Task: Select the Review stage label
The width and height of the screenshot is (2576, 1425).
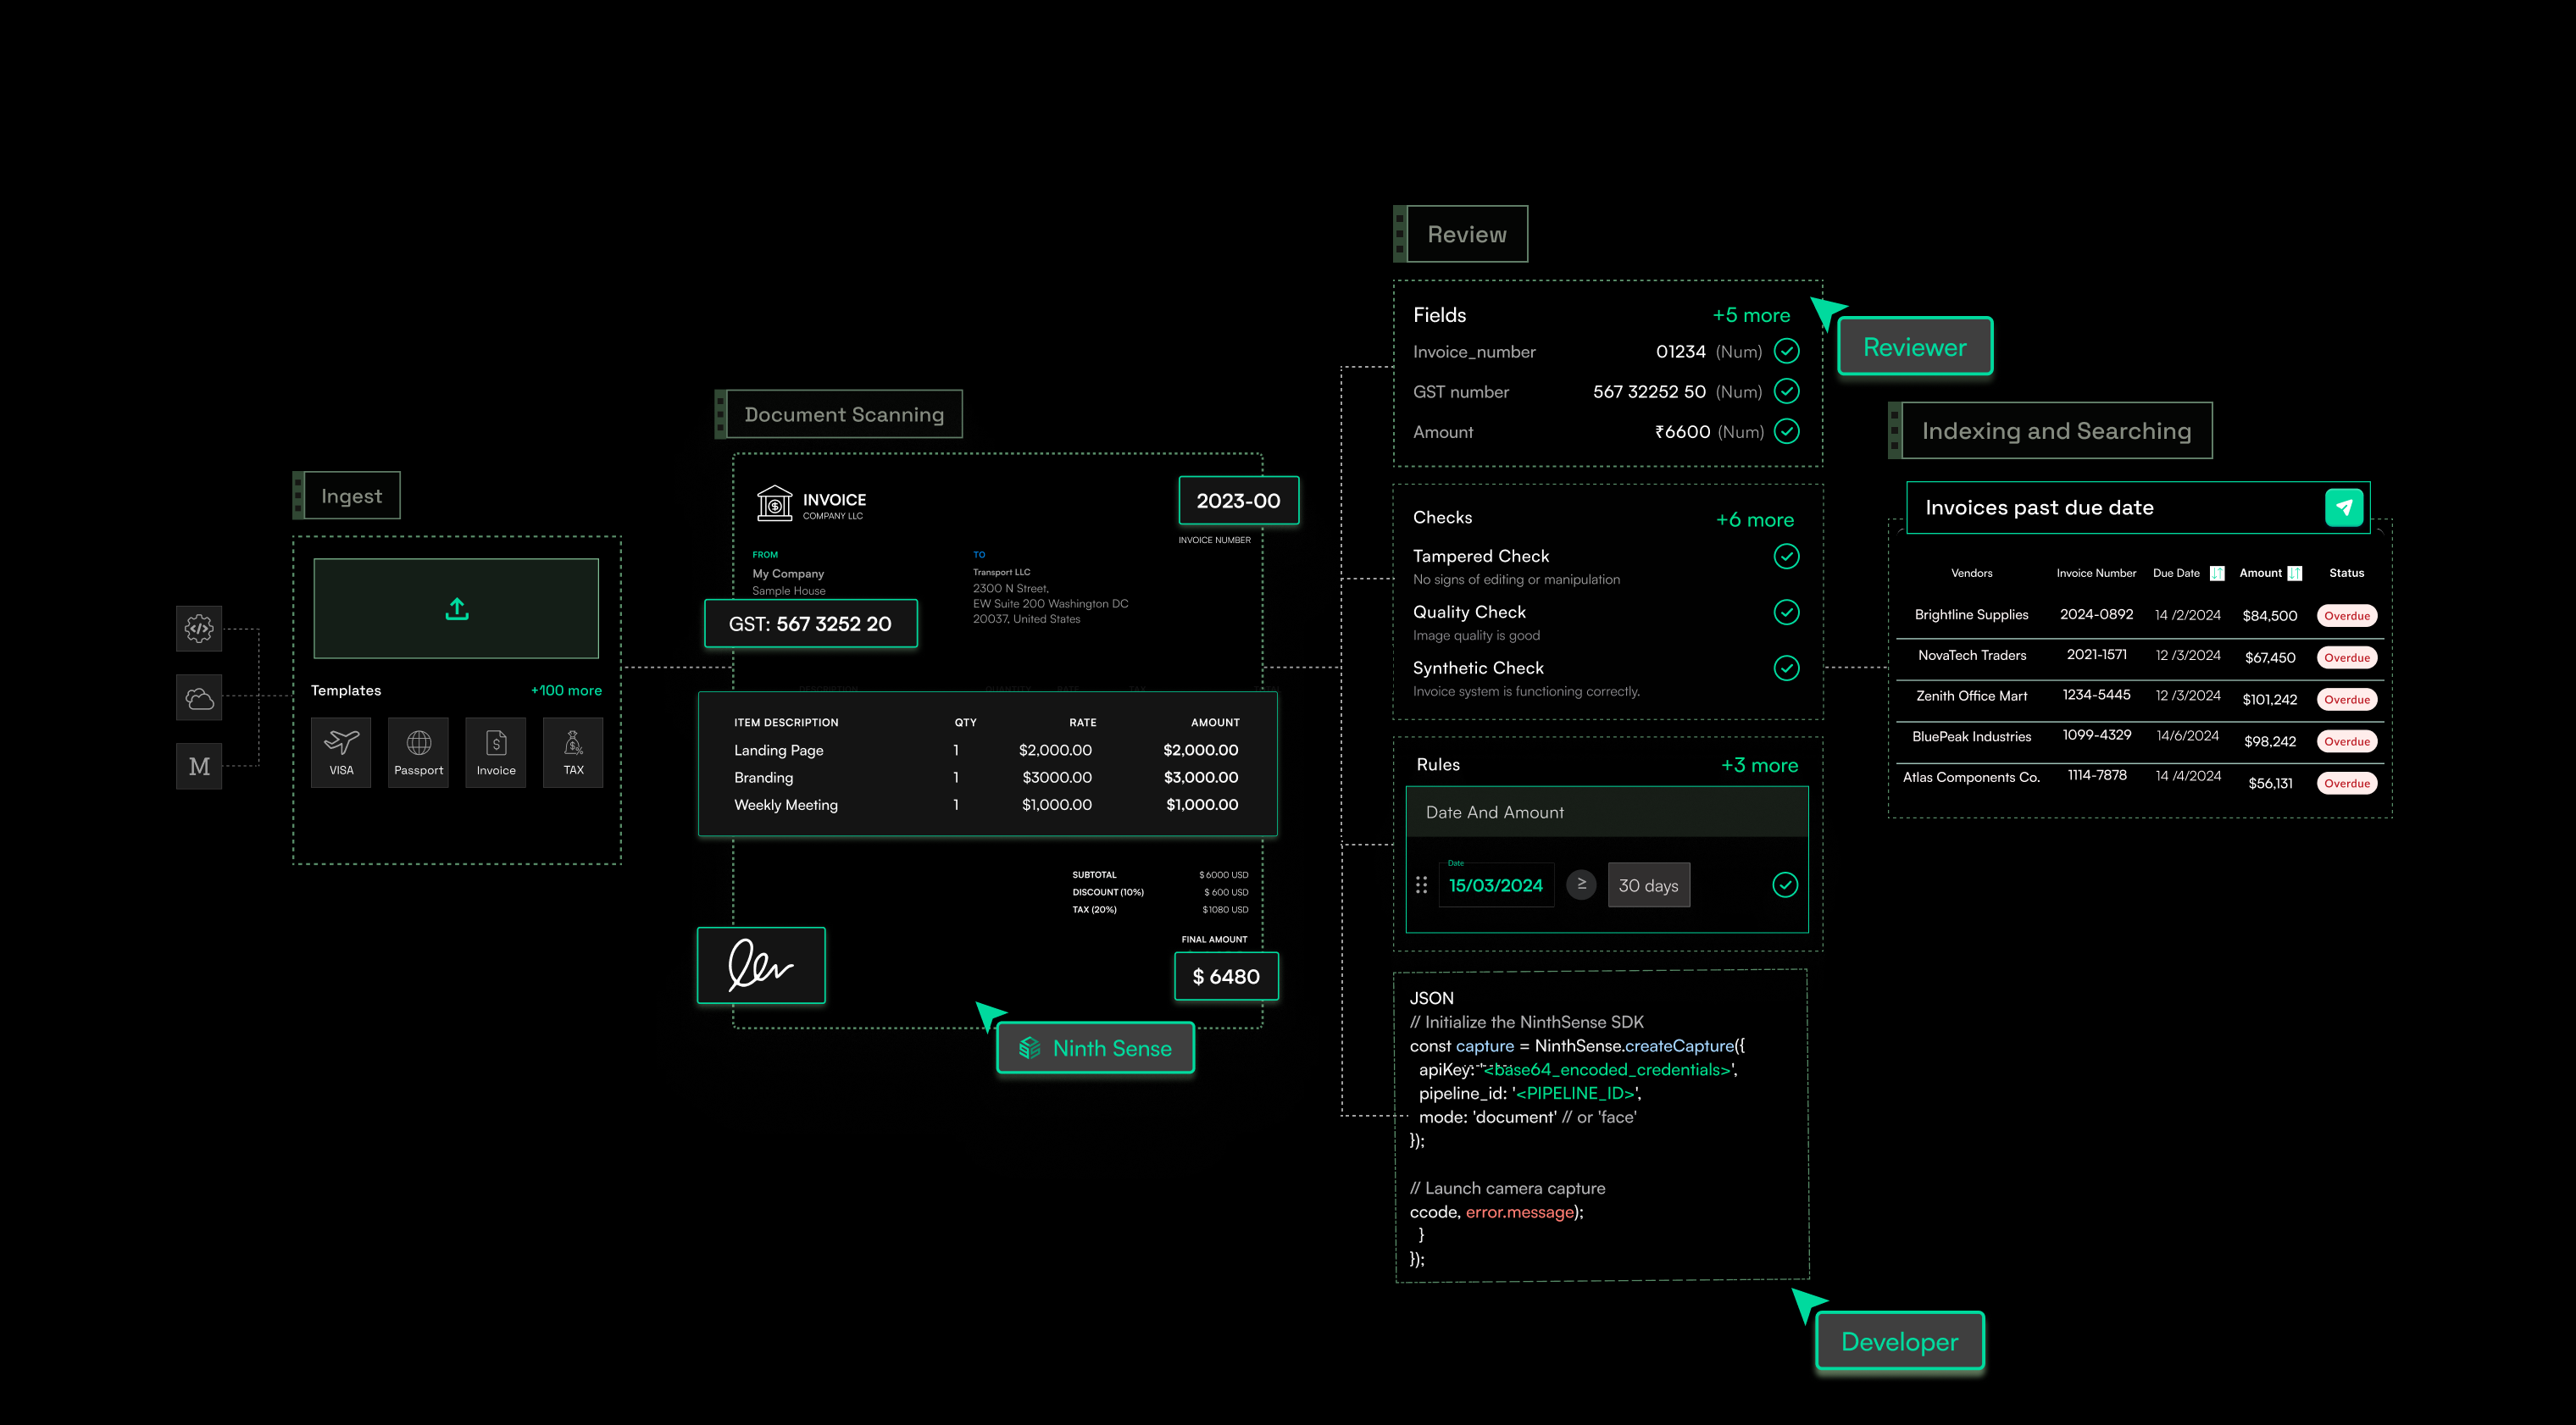Action: click(x=1466, y=234)
